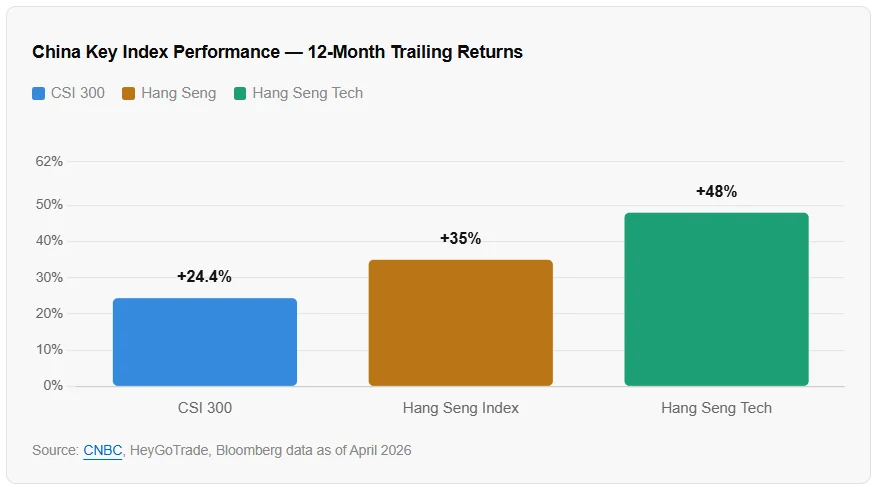The width and height of the screenshot is (877, 487).
Task: Click the Hang Seng Index x-axis label
Action: (460, 408)
